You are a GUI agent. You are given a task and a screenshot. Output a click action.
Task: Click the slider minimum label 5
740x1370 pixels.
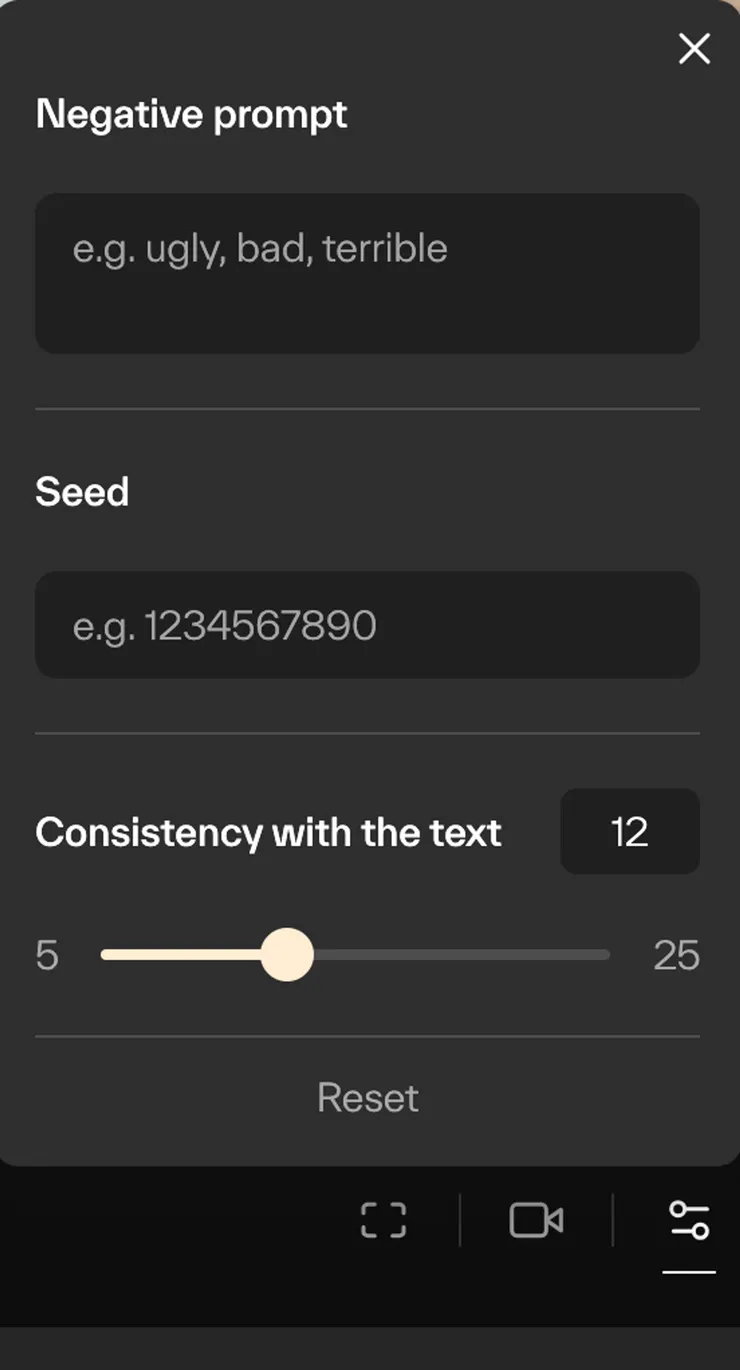point(47,956)
